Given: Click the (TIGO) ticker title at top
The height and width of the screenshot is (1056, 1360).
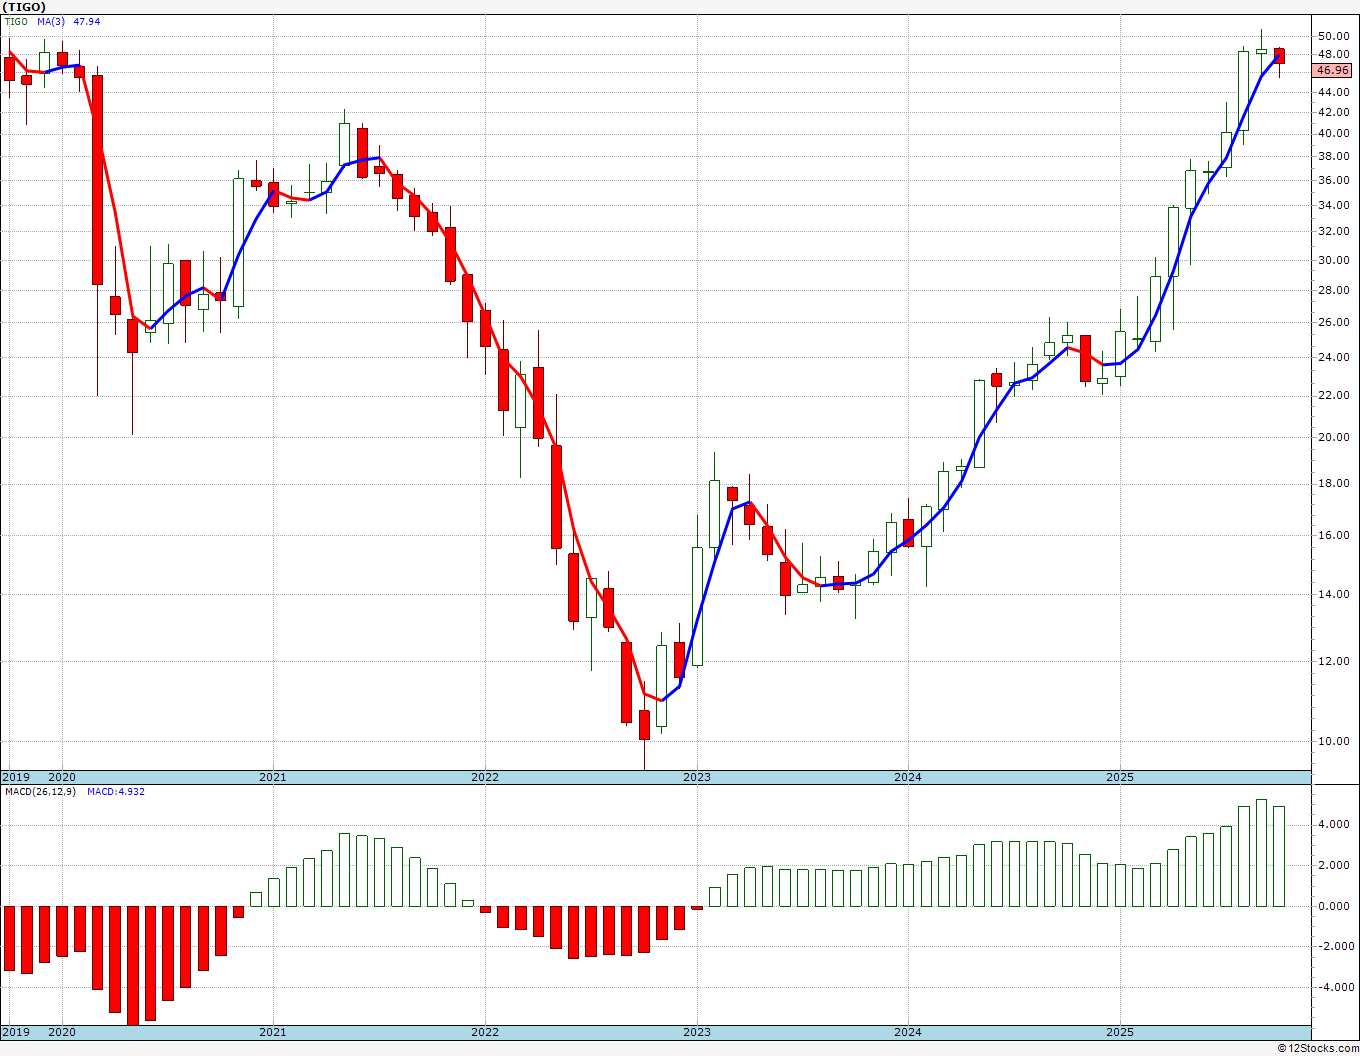Looking at the screenshot, I should [24, 7].
